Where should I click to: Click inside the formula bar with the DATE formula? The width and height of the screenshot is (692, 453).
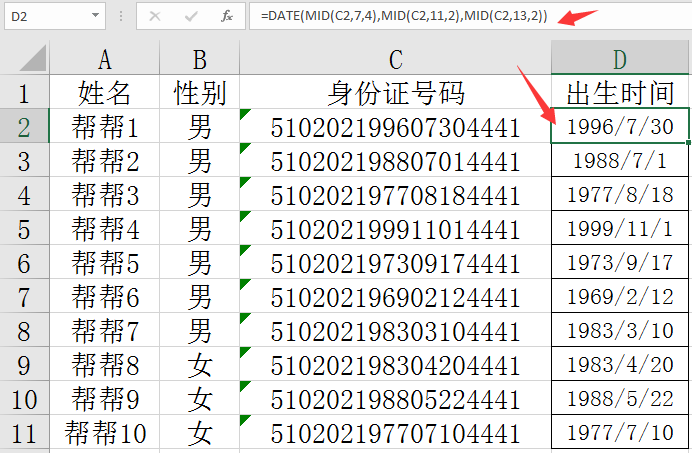(470, 16)
